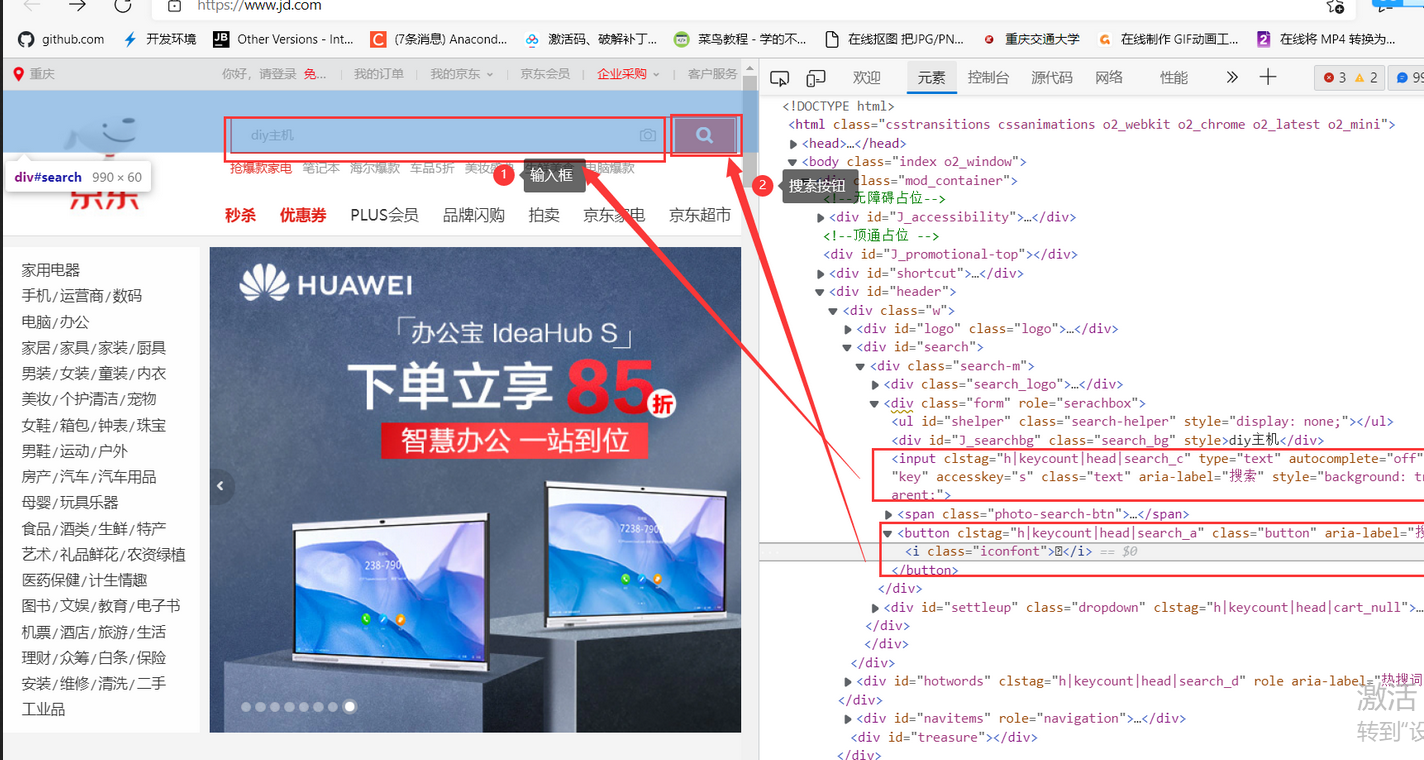This screenshot has height=760, width=1424.
Task: Open 企业采购 dropdown
Action: click(628, 74)
